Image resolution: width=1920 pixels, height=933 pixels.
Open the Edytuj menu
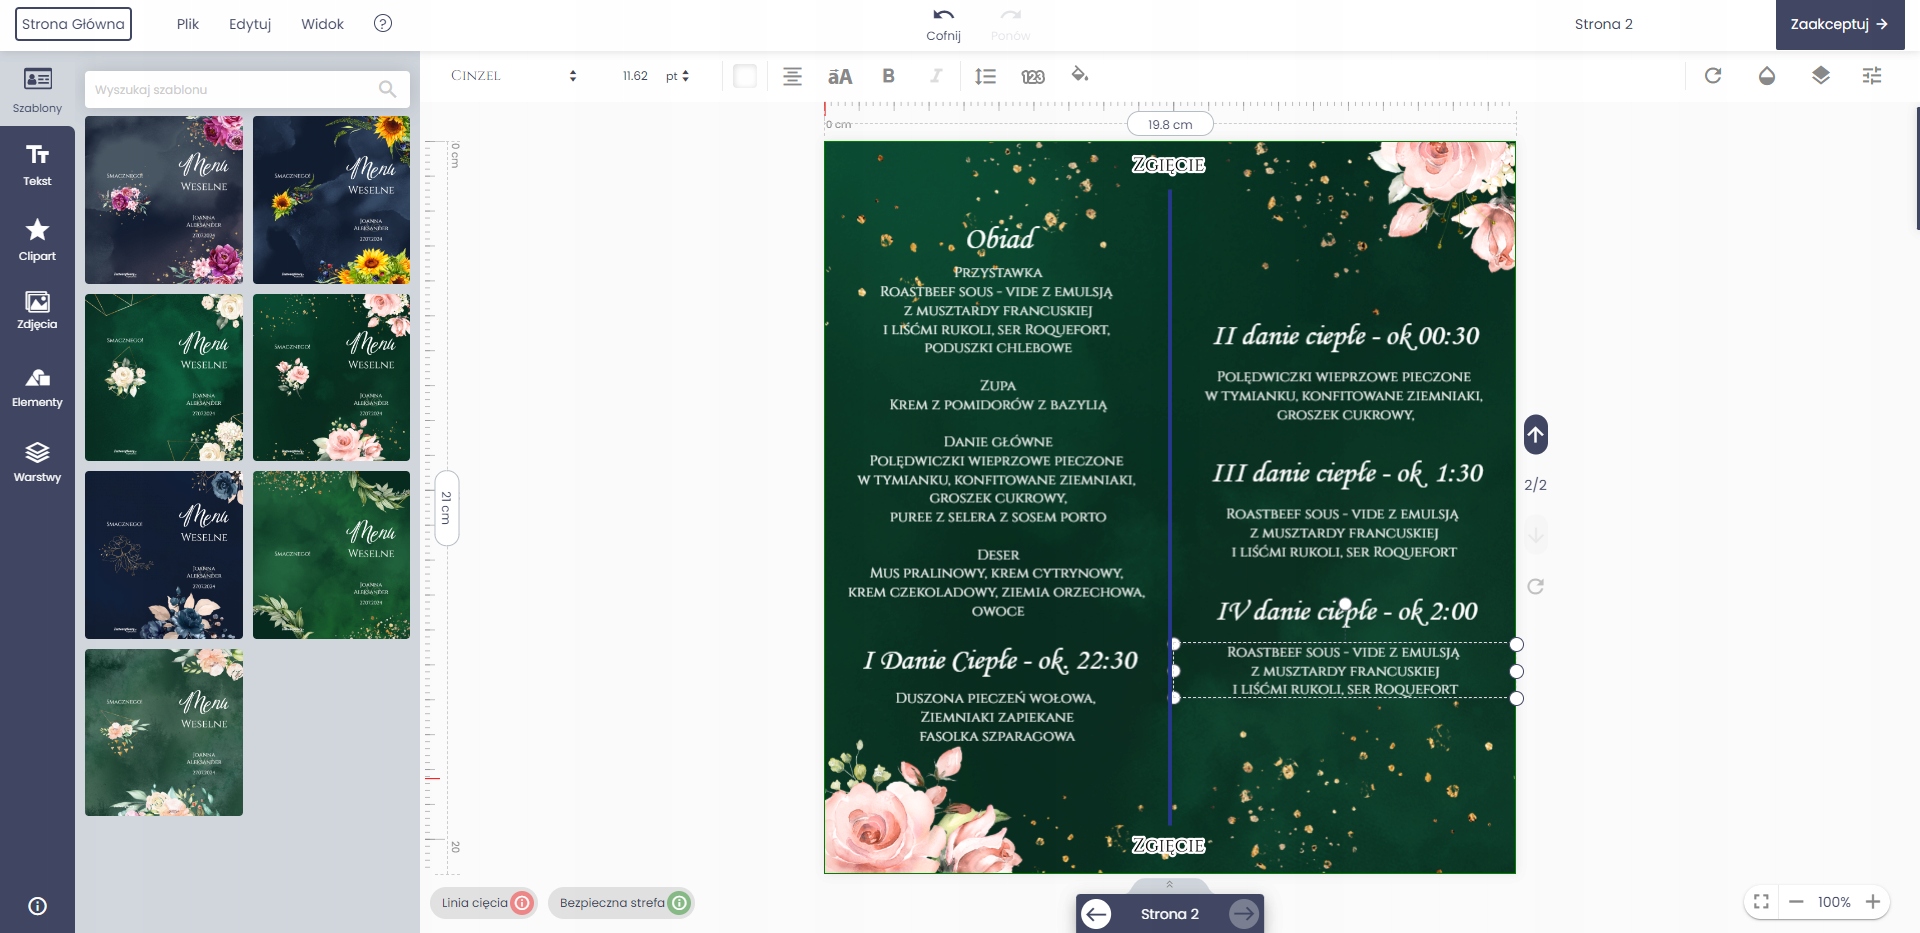250,24
